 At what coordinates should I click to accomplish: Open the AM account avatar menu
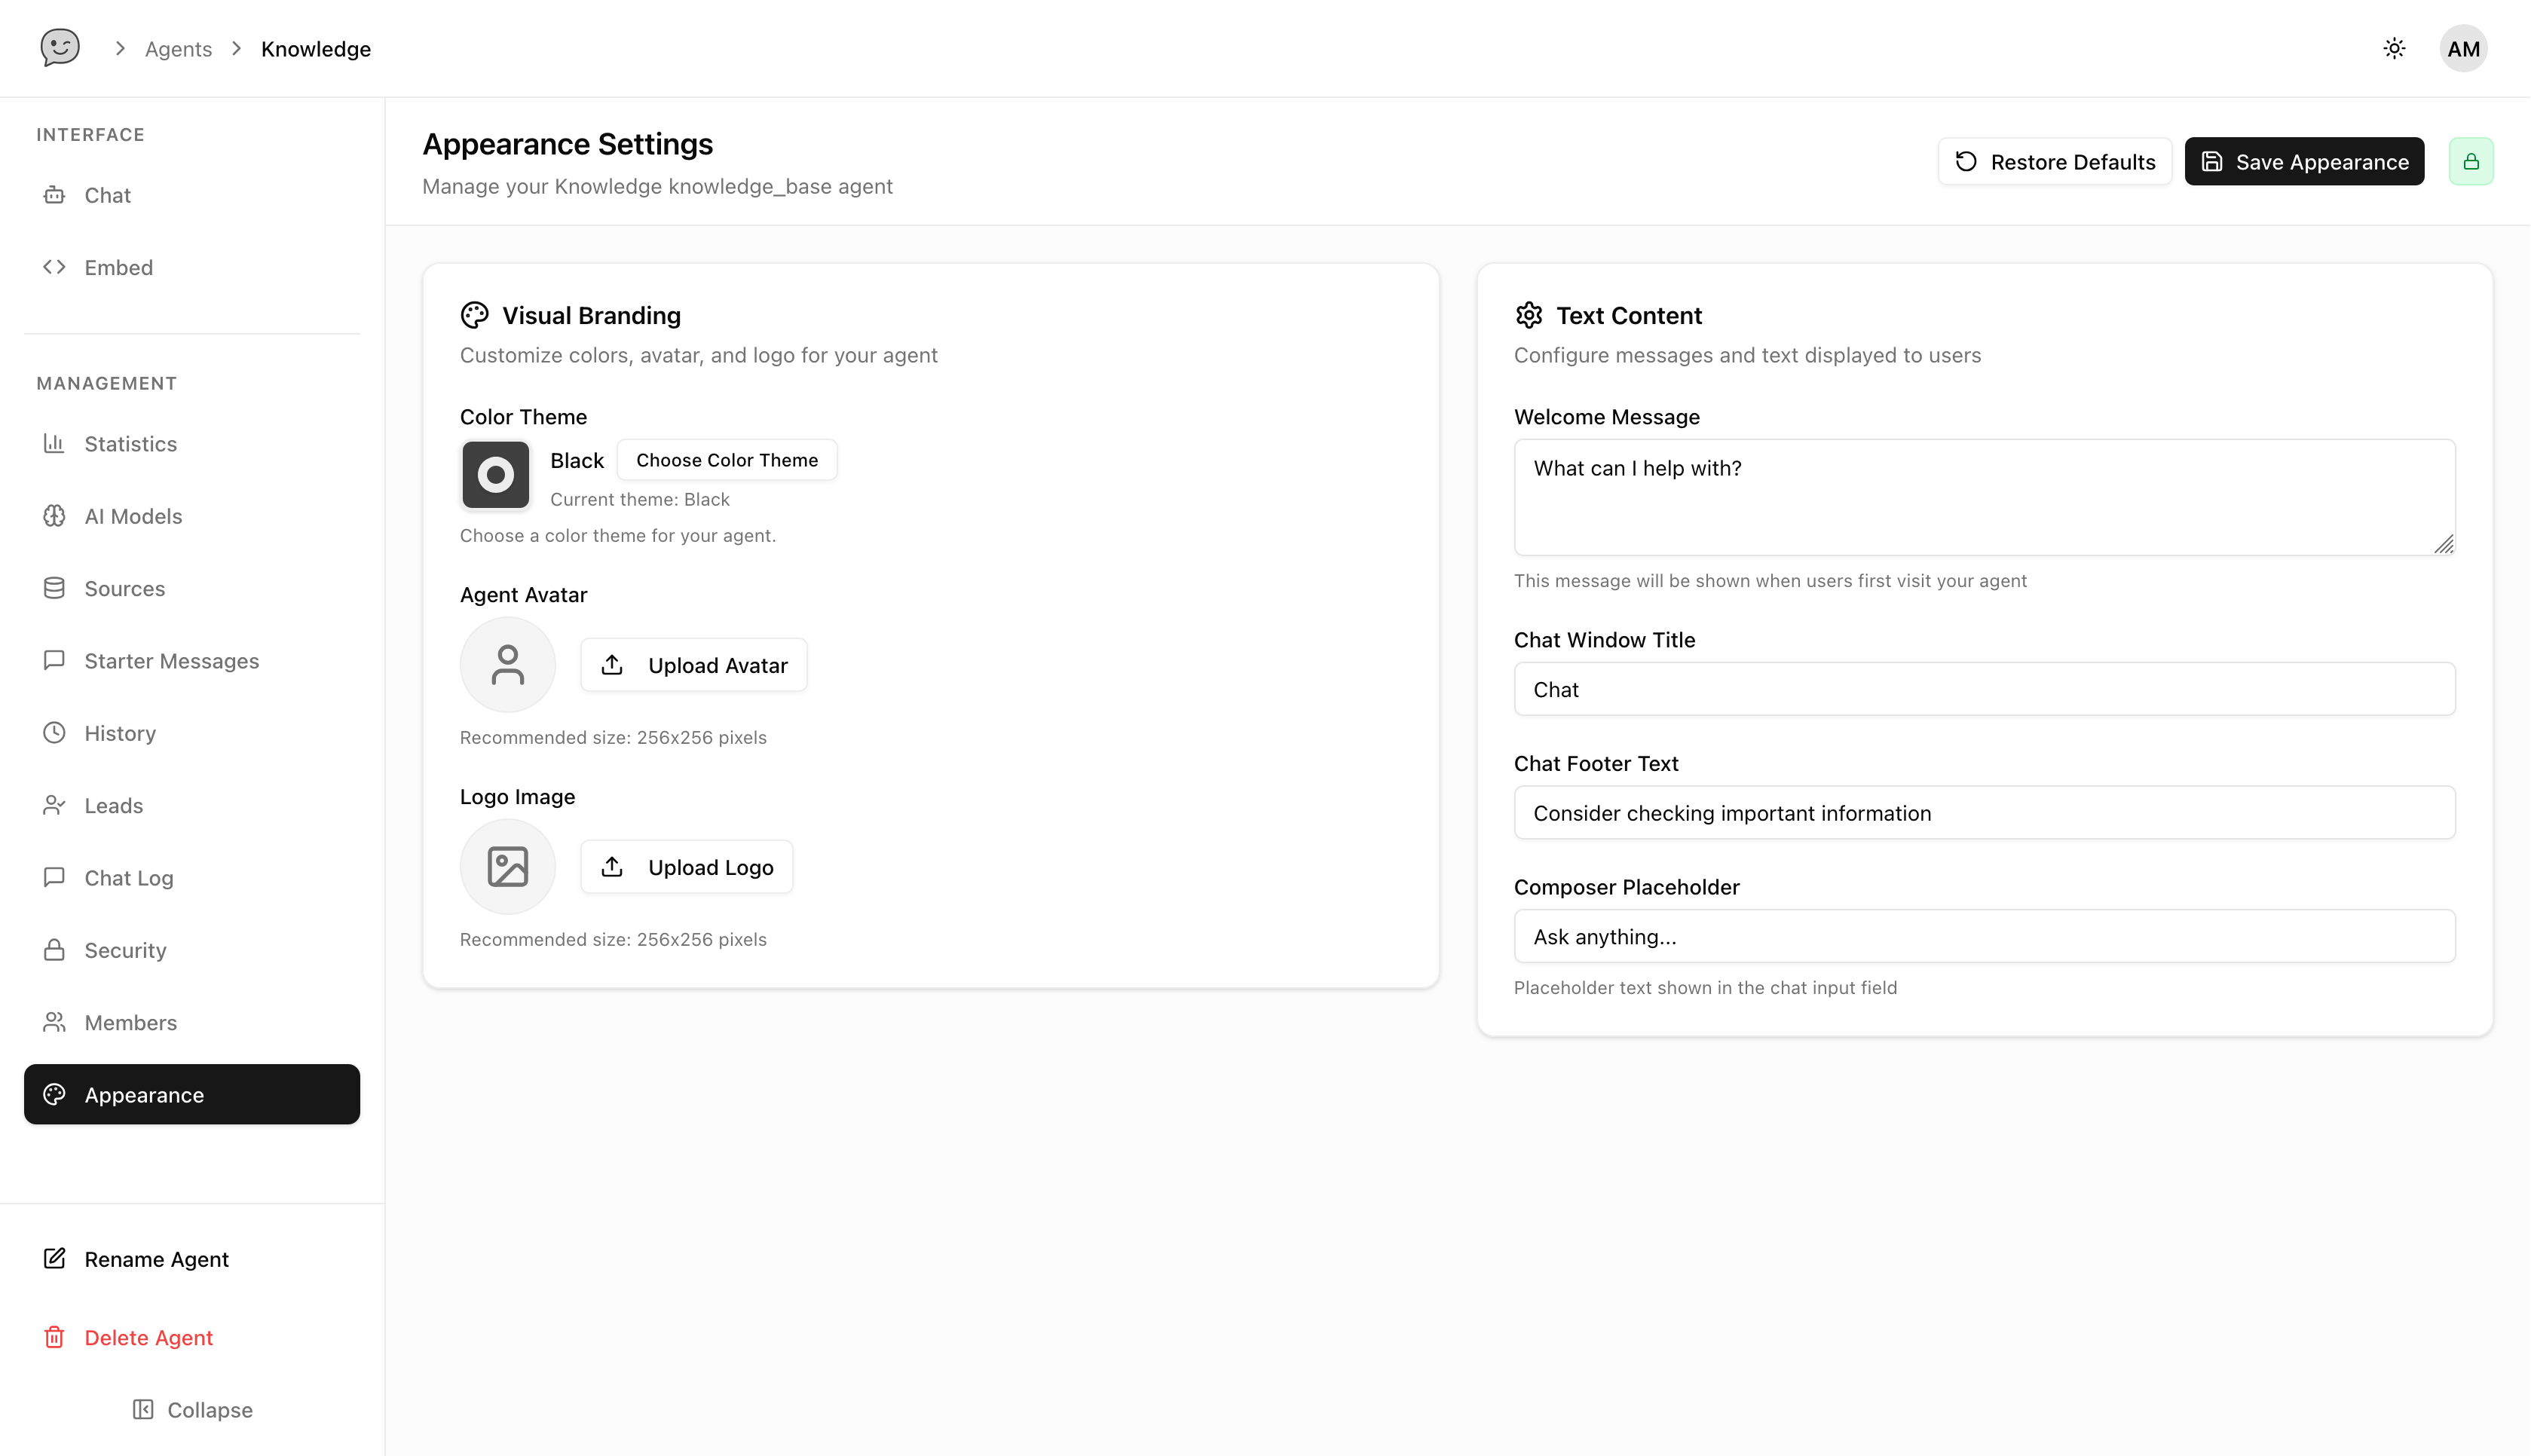2463,48
